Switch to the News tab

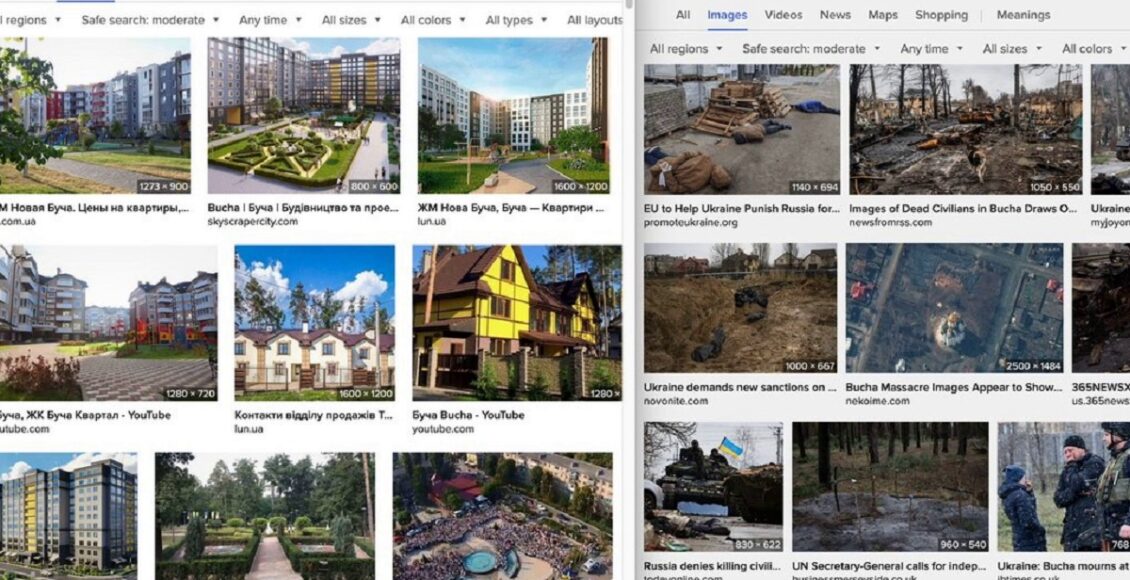(x=835, y=14)
